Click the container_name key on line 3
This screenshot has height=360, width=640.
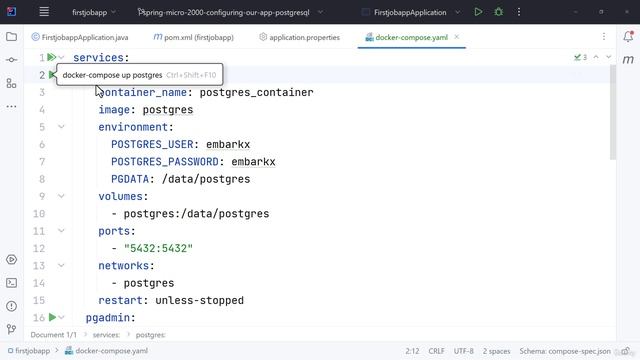[142, 92]
